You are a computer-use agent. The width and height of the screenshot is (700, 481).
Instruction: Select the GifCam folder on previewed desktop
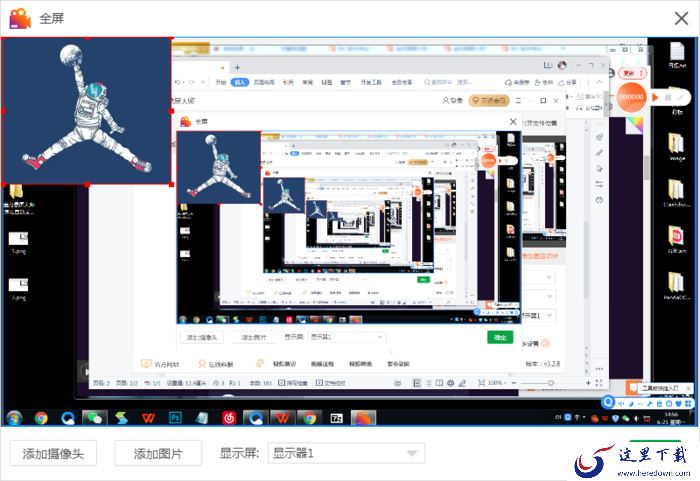[x=676, y=239]
